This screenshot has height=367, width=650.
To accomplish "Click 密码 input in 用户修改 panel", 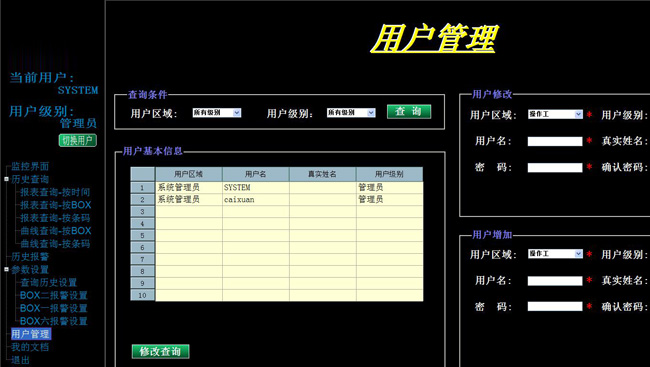I will [555, 168].
